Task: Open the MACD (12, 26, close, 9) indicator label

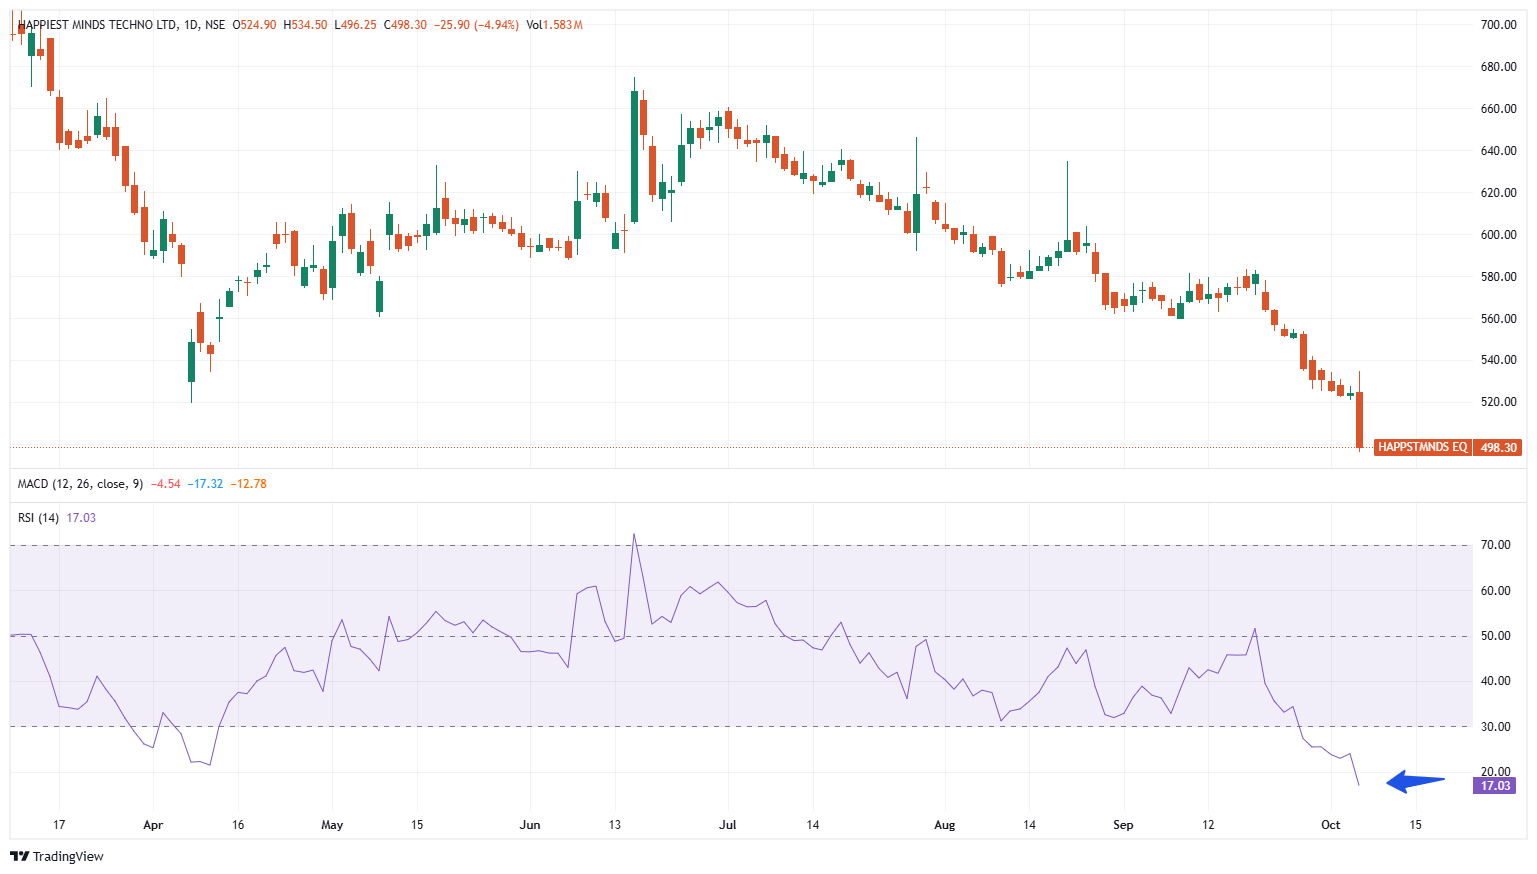Action: point(72,484)
